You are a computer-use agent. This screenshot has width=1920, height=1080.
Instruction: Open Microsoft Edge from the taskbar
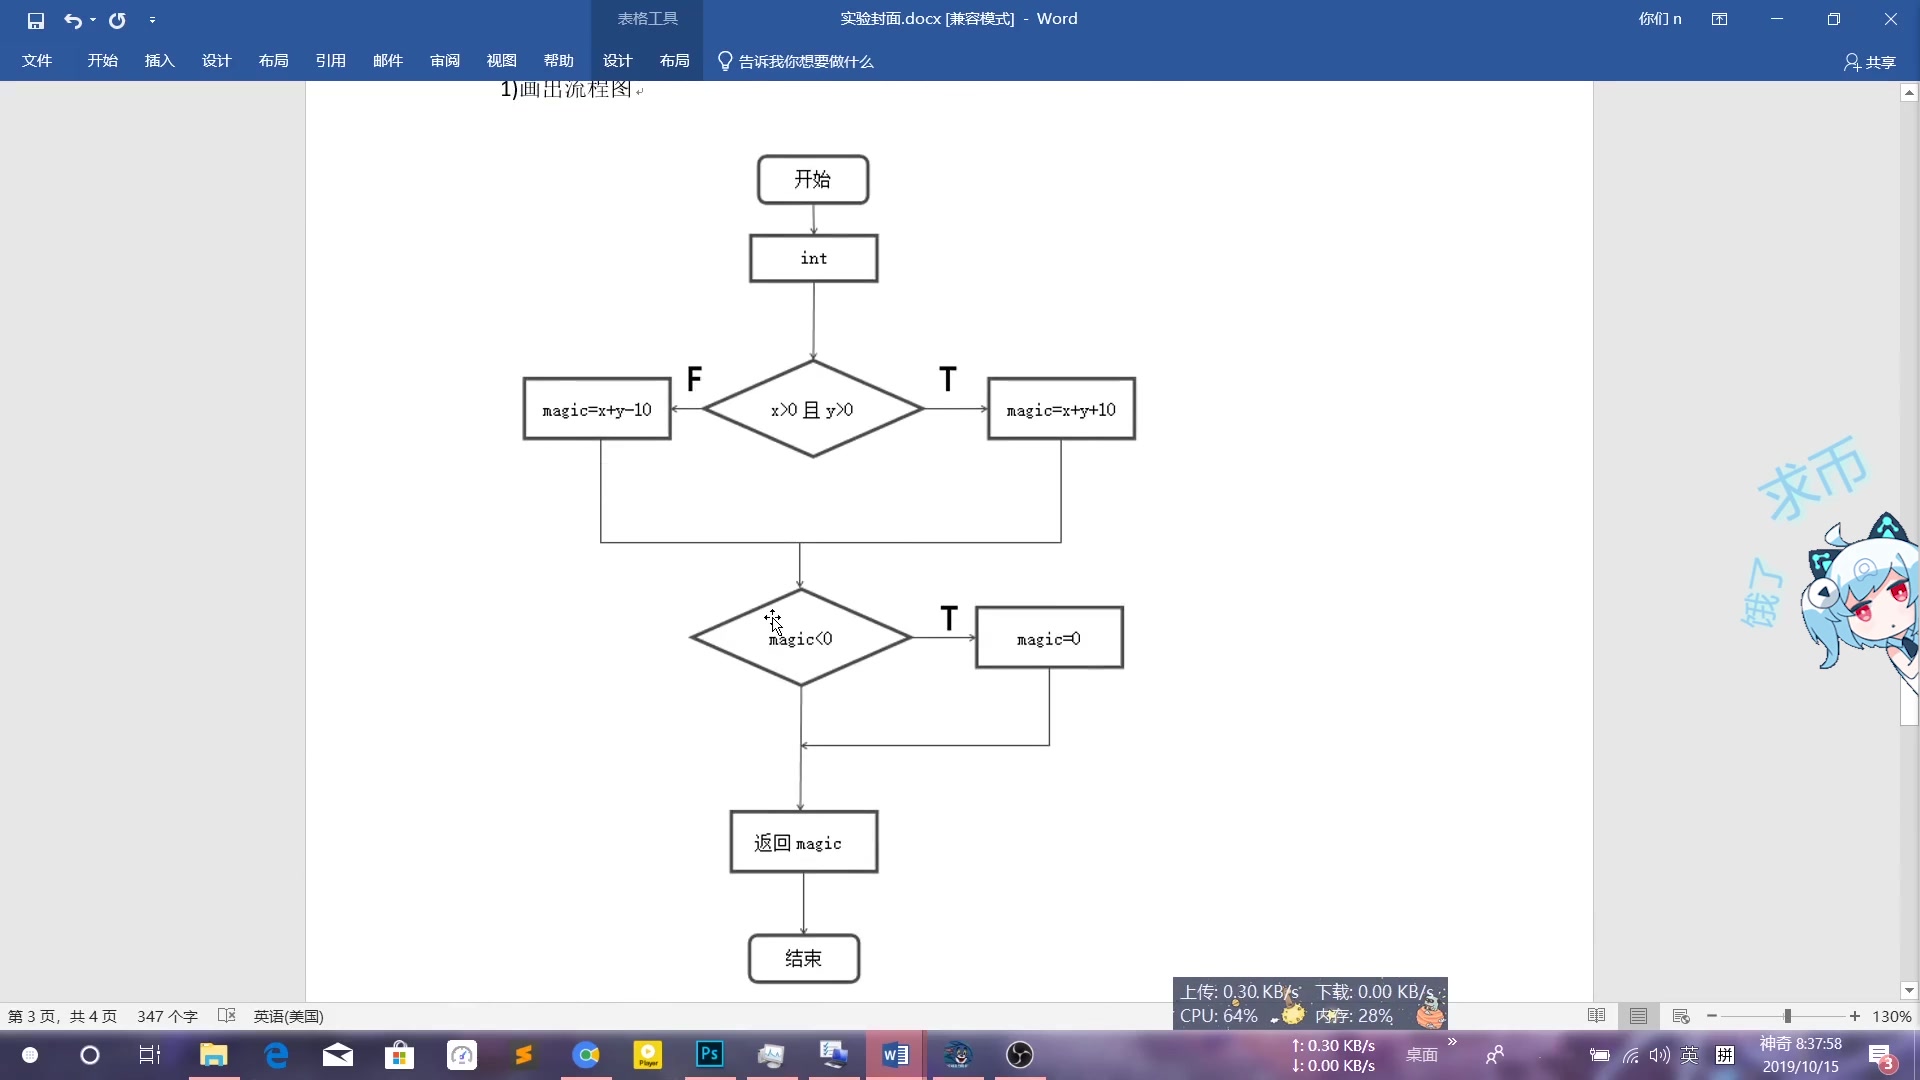[276, 1054]
